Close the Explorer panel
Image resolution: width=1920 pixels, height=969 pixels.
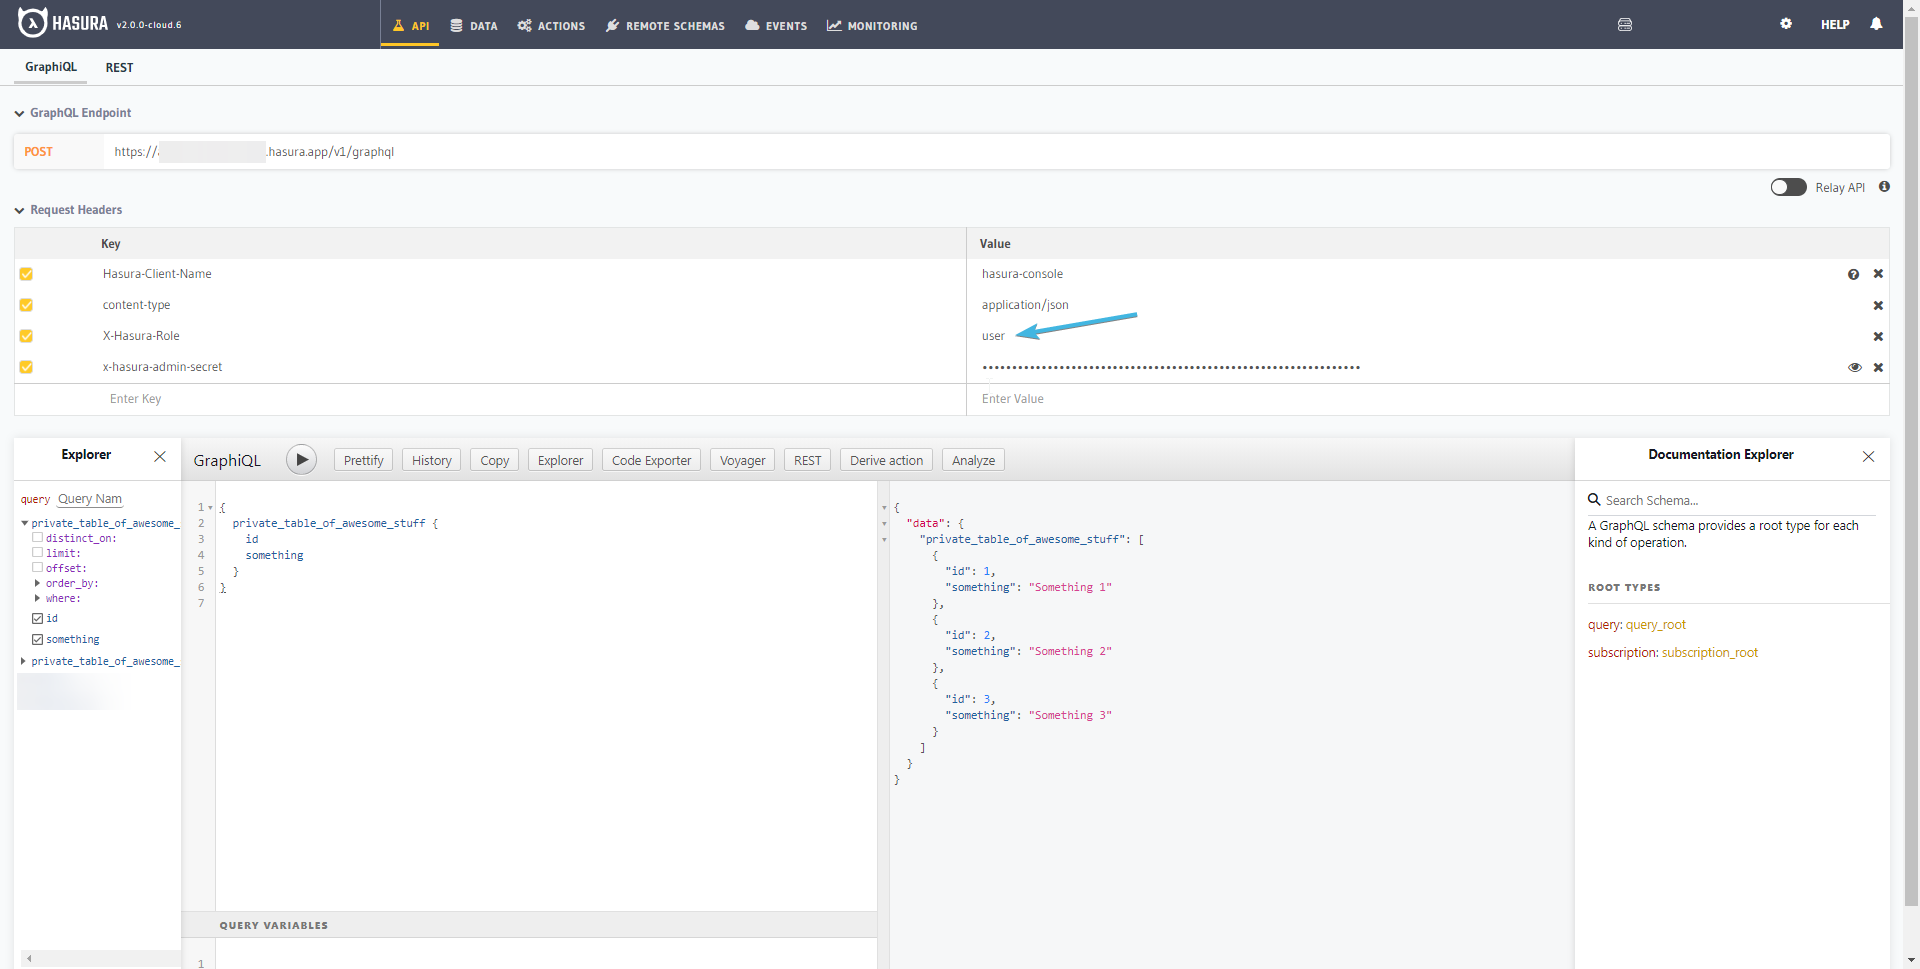pos(160,456)
